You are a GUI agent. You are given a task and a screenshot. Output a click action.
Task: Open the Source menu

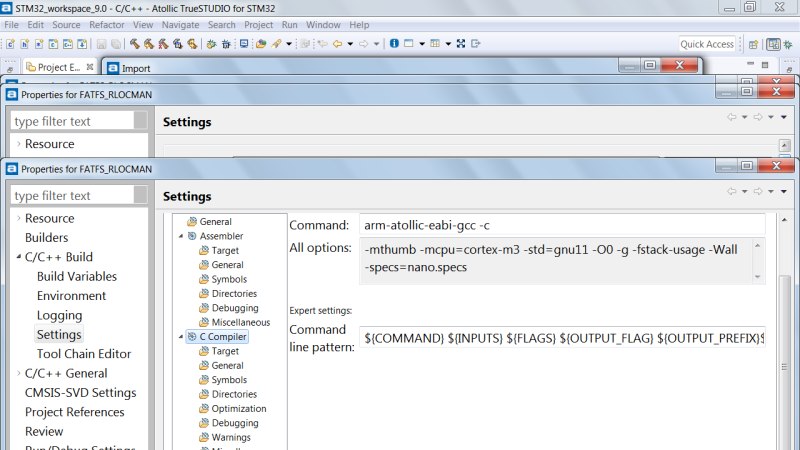[66, 24]
